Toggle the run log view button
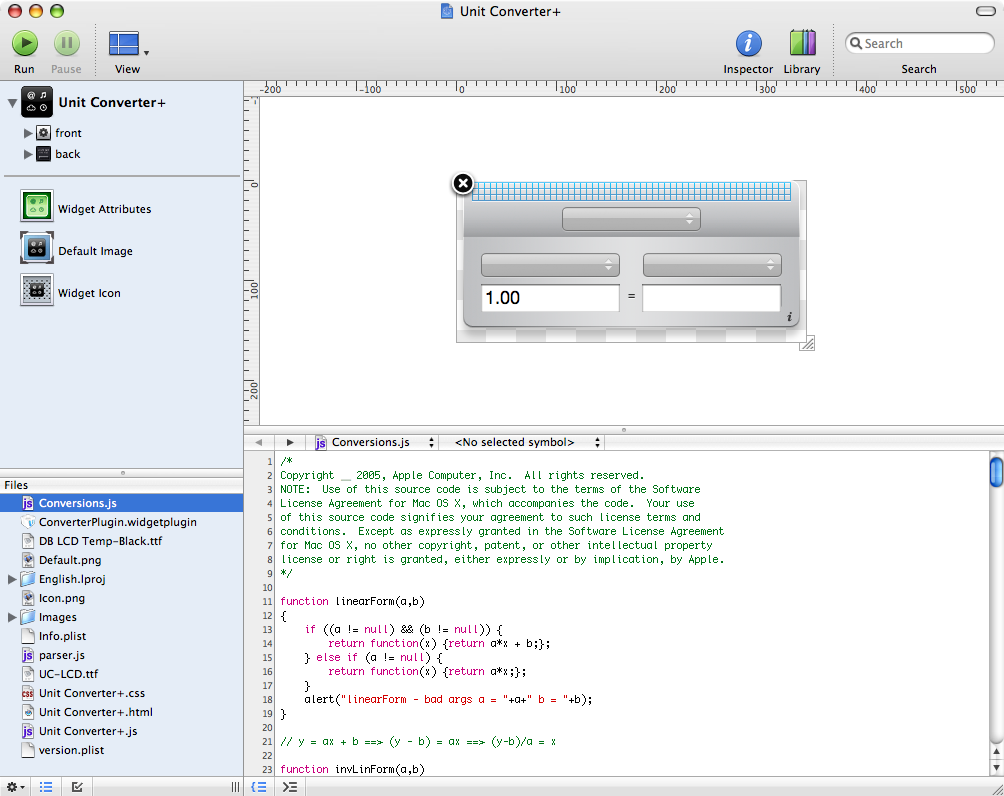Viewport: 1004px width, 796px height. pos(290,787)
